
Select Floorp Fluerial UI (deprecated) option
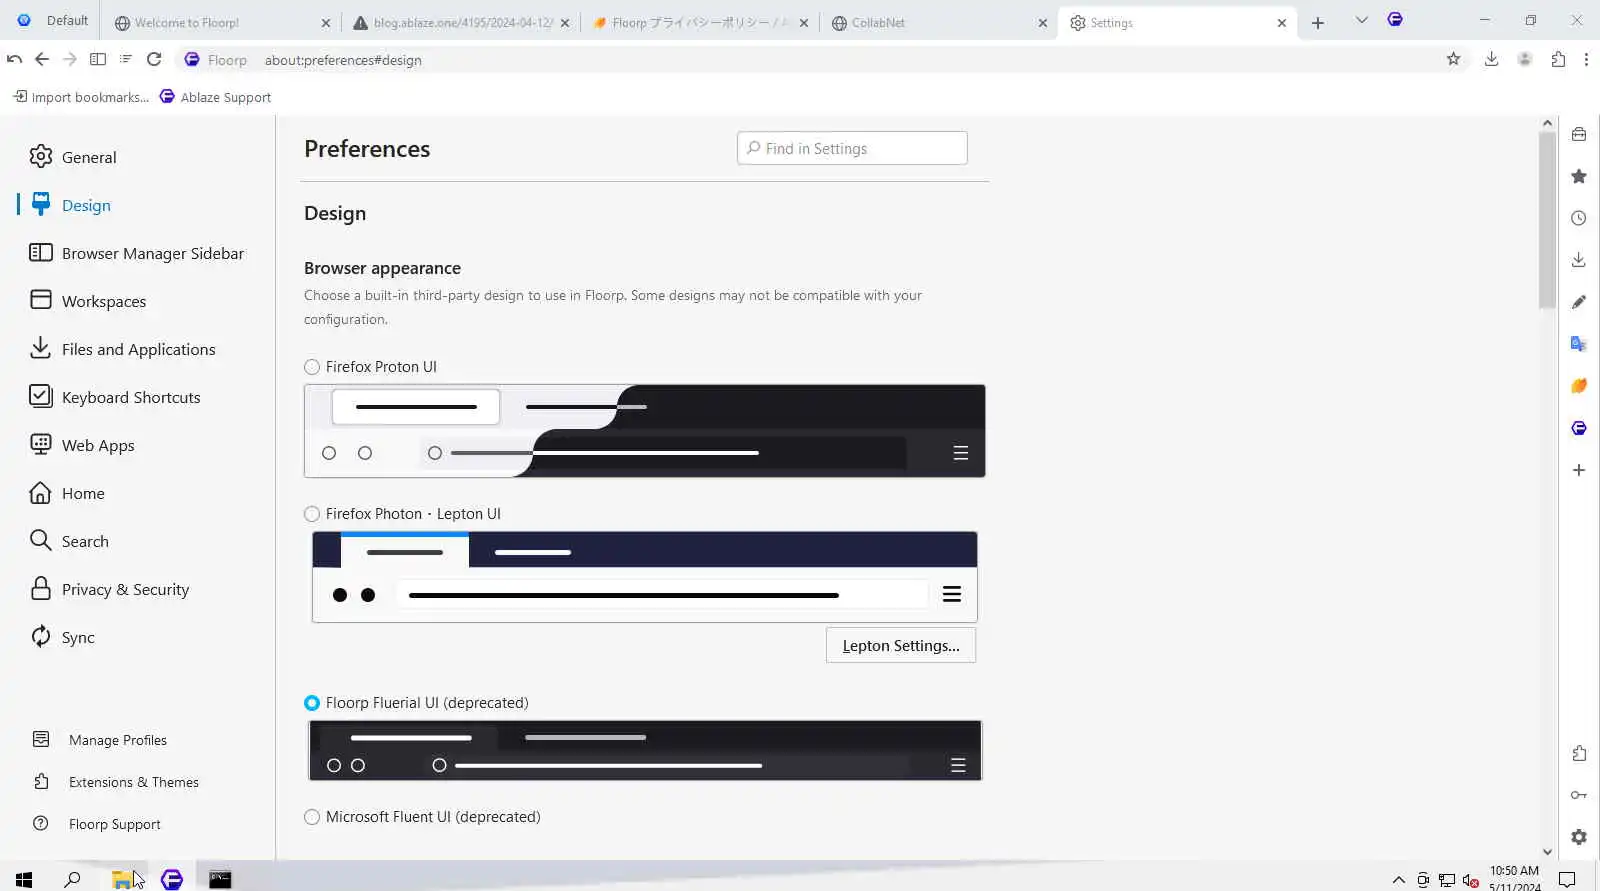point(312,703)
